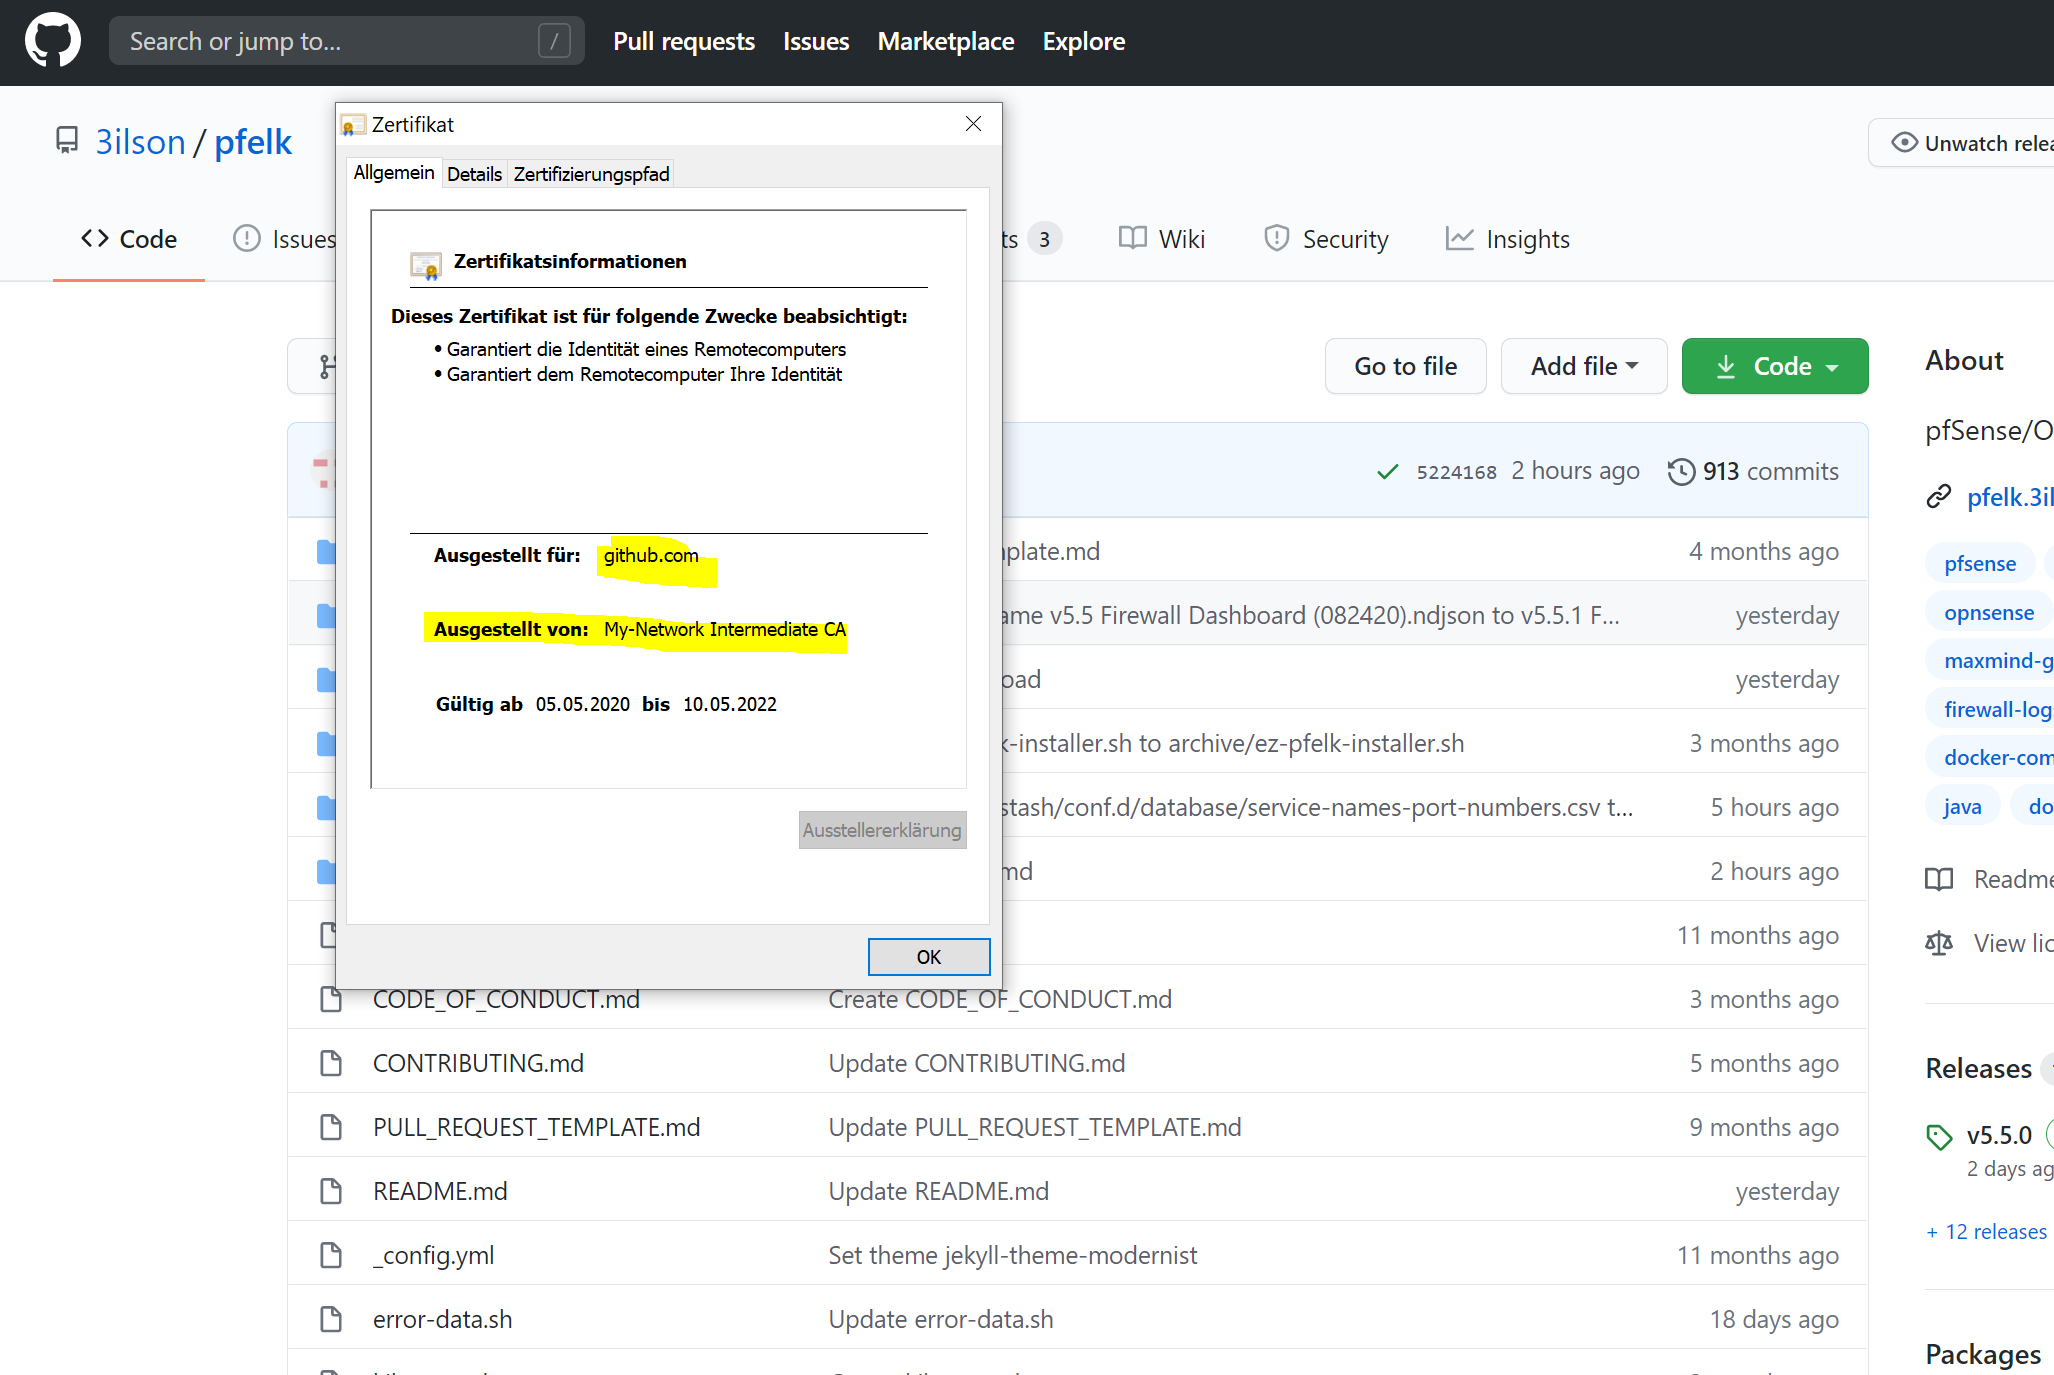2054x1375 pixels.
Task: Open the GitHub home logo
Action: click(52, 41)
